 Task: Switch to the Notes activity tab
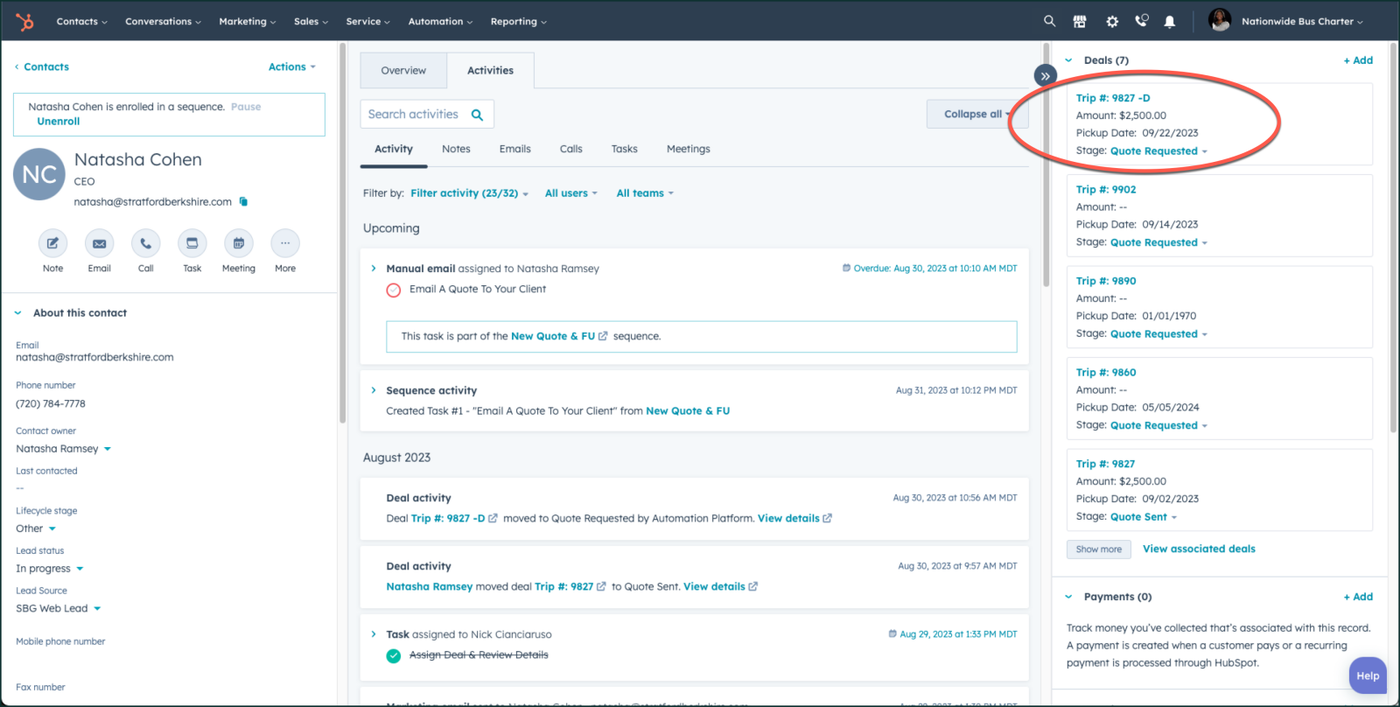tap(456, 149)
